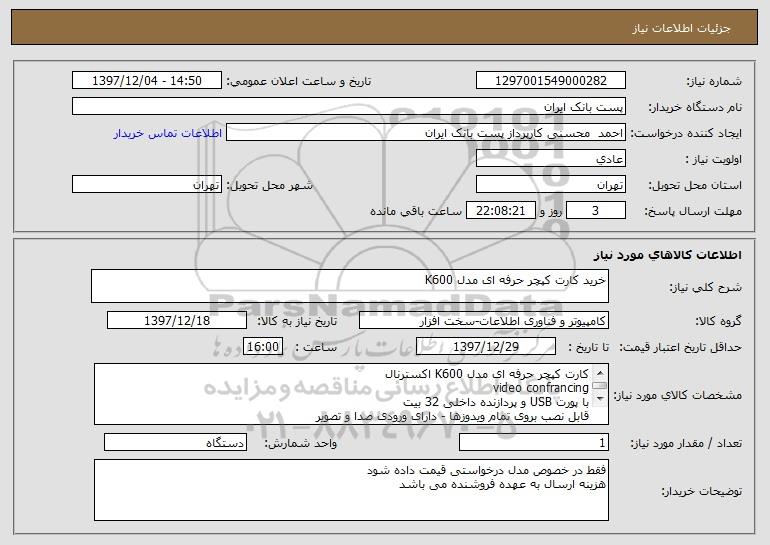Click the واحد شمارش field دستگاه
The width and height of the screenshot is (770, 545).
[175, 442]
